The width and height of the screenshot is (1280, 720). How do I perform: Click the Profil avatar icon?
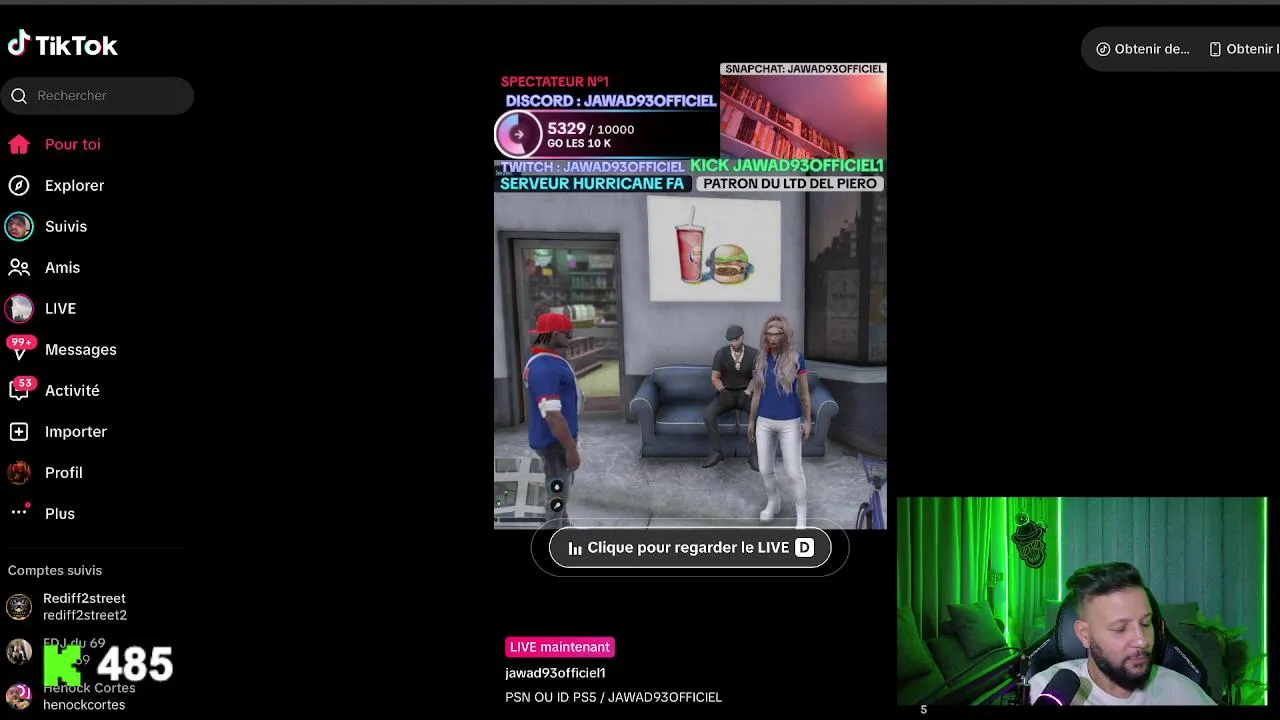(x=19, y=472)
